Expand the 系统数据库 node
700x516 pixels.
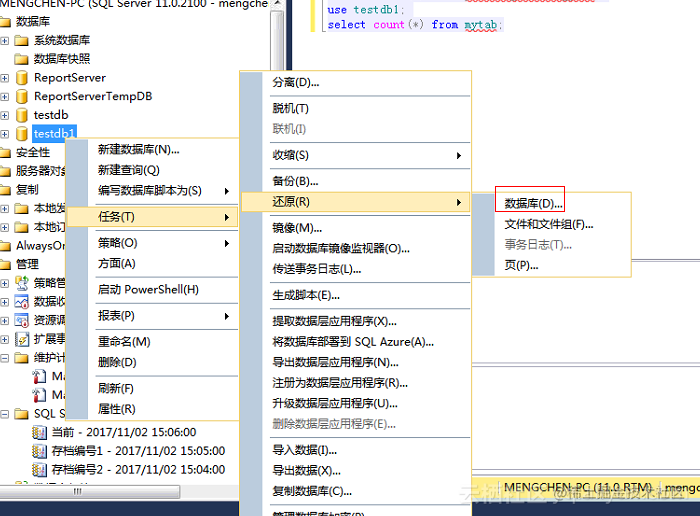tap(4, 41)
